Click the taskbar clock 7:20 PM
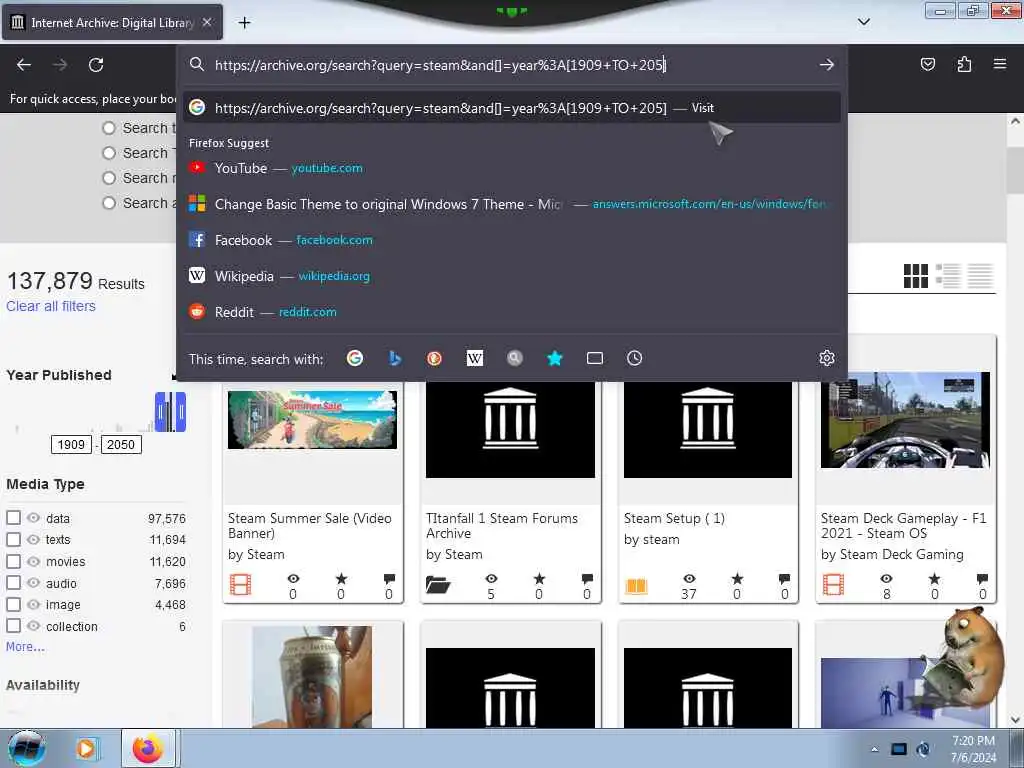This screenshot has height=768, width=1024. 973,741
